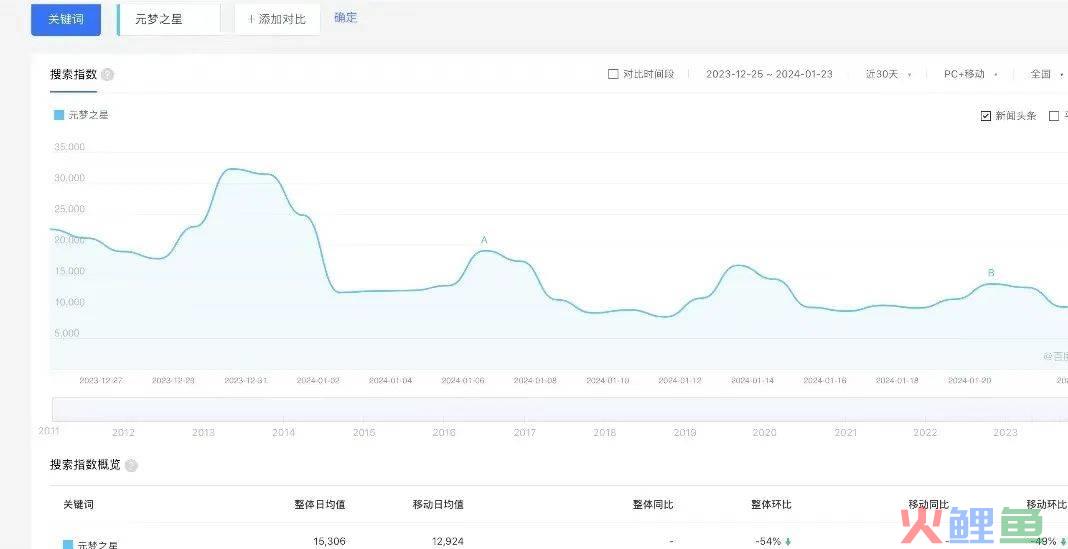Click the + 添加对比 button
The height and width of the screenshot is (549, 1068).
(x=277, y=19)
